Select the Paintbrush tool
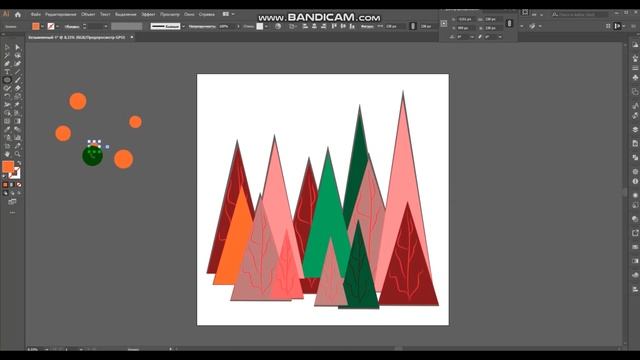The width and height of the screenshot is (640, 360). click(x=18, y=80)
